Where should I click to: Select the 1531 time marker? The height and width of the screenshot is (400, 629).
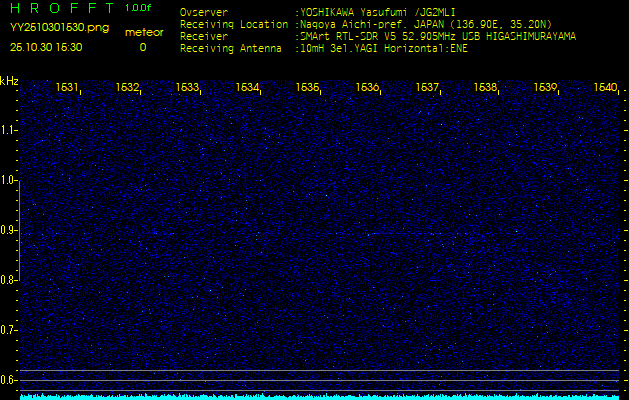coord(68,88)
